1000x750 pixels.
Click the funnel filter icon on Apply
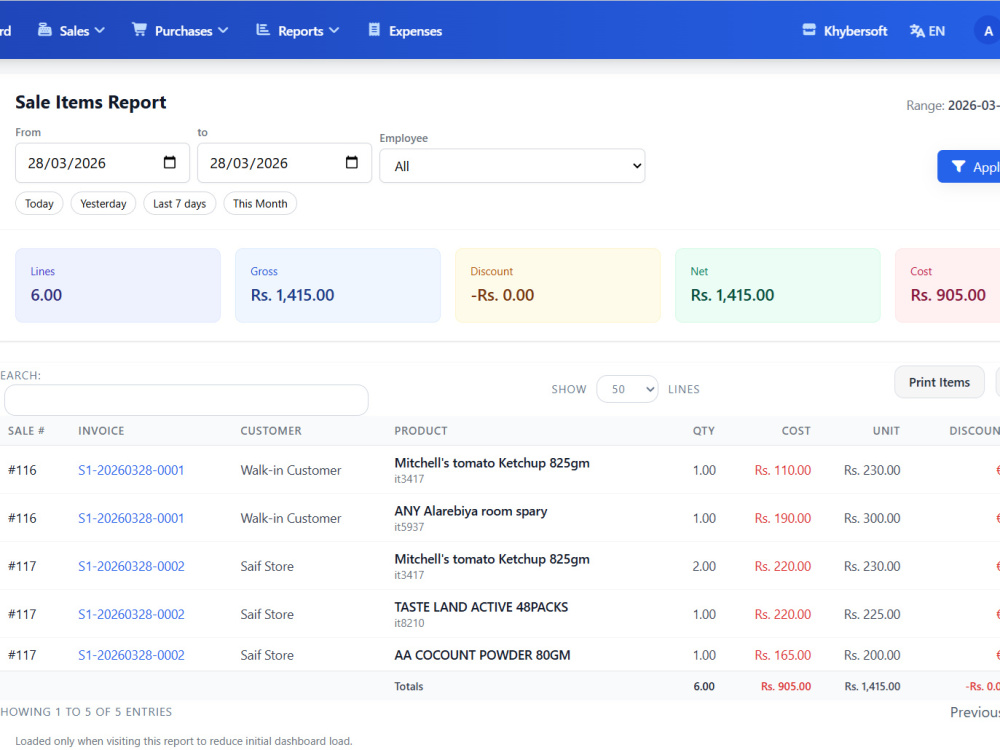click(959, 166)
